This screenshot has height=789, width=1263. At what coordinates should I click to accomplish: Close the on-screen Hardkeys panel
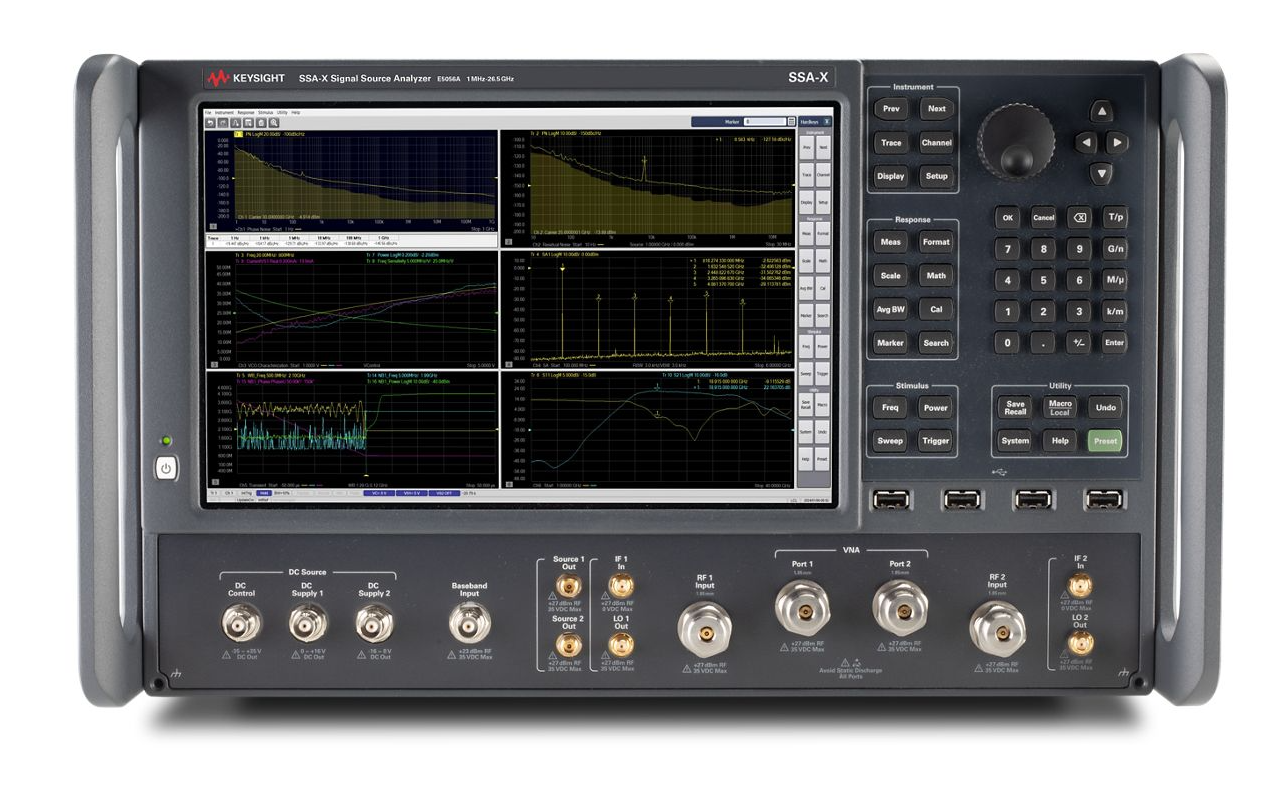coord(827,121)
